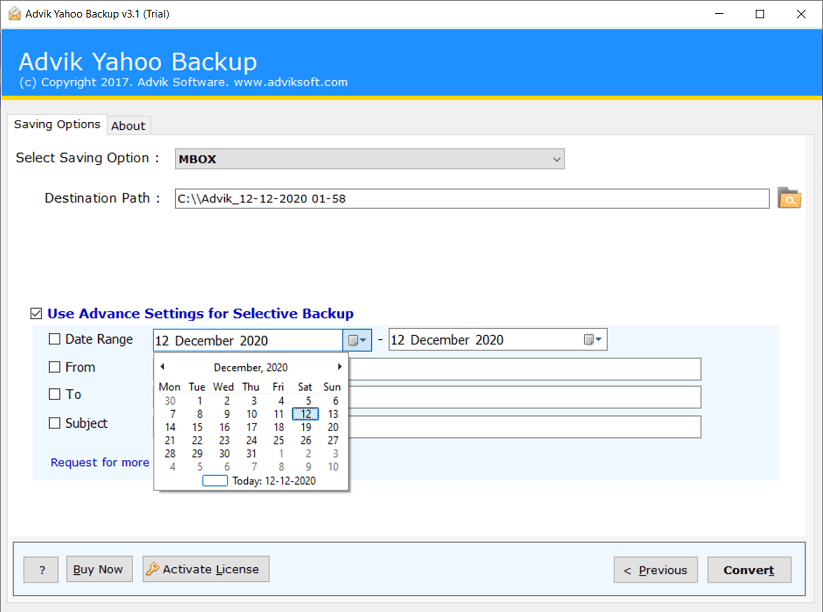Enable the Subject filter checkbox
Image resolution: width=823 pixels, height=612 pixels.
tap(55, 423)
